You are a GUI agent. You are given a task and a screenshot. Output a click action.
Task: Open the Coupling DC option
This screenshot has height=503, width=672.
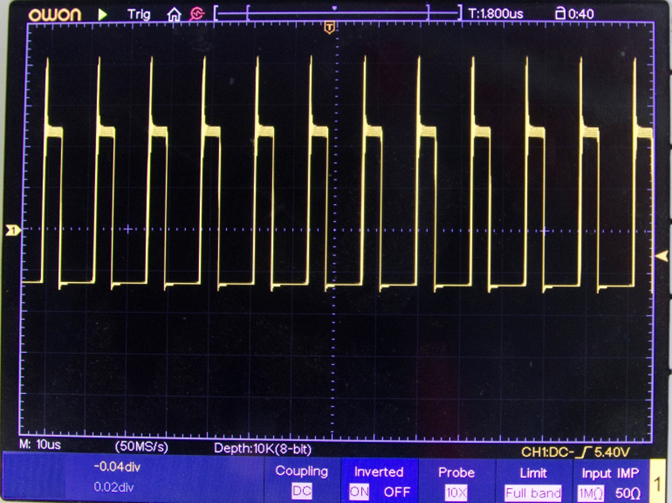point(301,492)
